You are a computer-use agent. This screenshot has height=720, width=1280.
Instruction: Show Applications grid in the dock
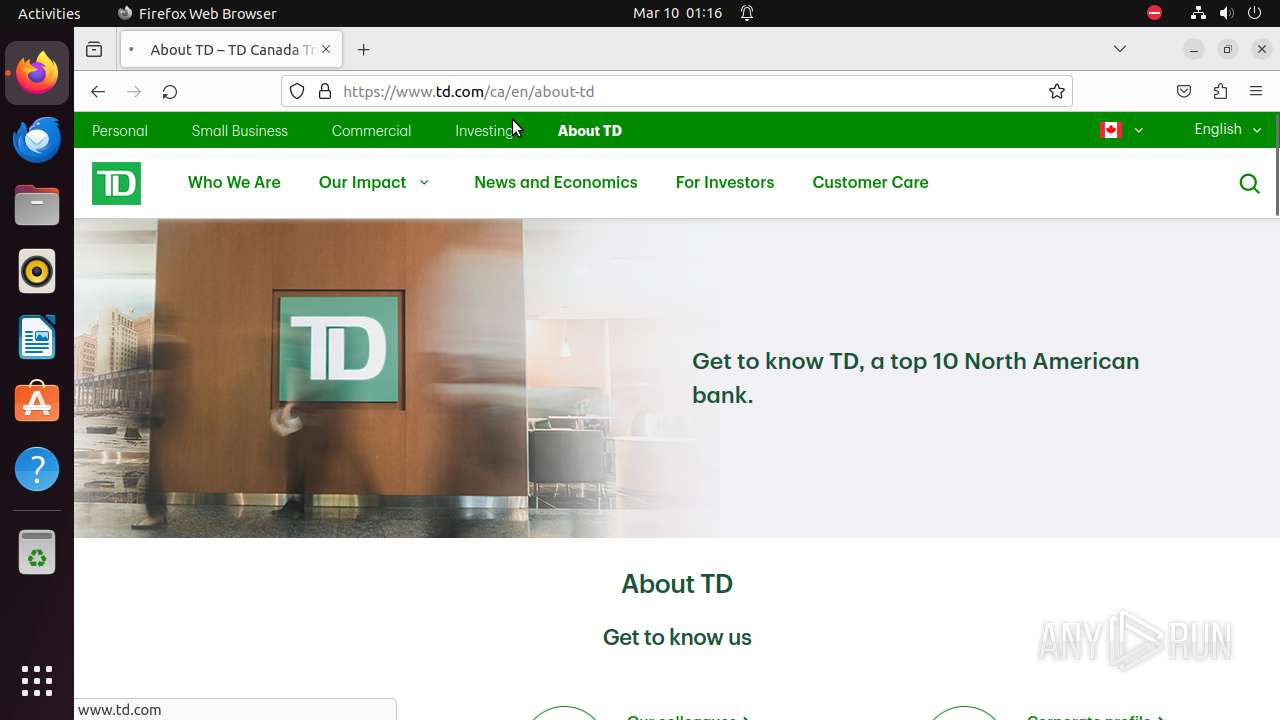point(37,681)
